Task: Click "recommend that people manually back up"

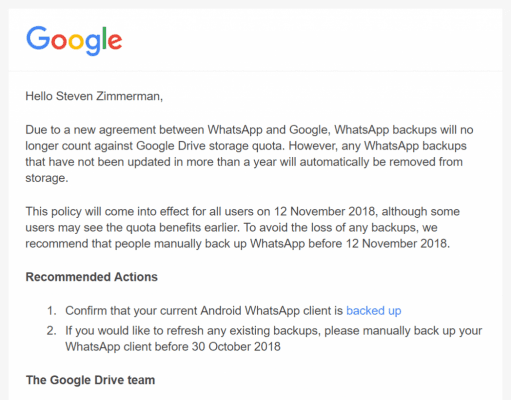Action: (x=136, y=244)
